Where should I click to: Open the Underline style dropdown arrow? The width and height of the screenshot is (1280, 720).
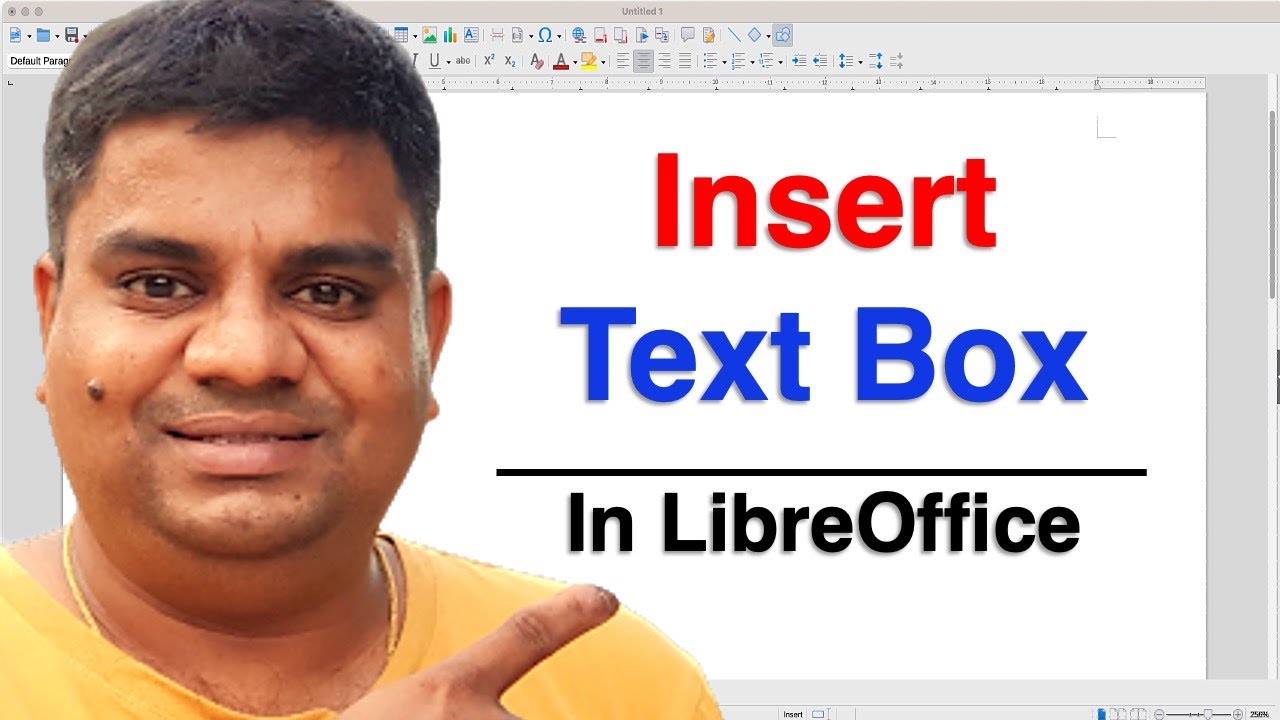tap(448, 62)
